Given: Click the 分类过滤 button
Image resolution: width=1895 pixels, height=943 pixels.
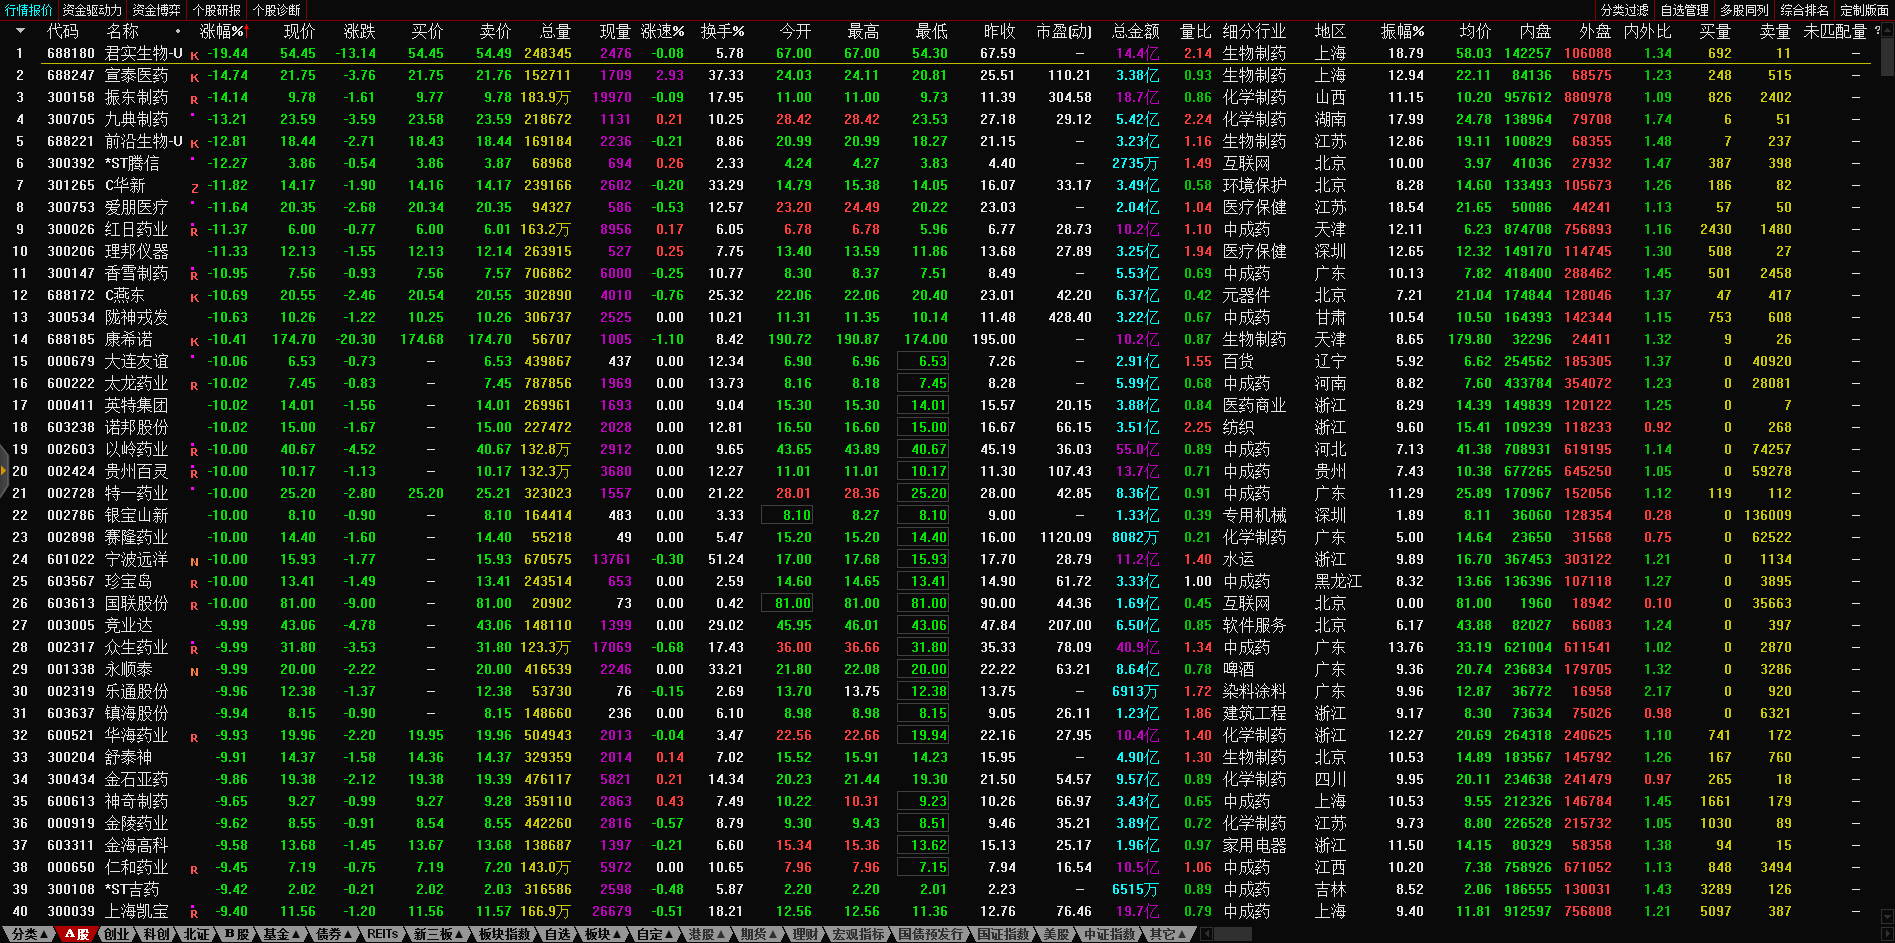Looking at the screenshot, I should pos(1624,10).
